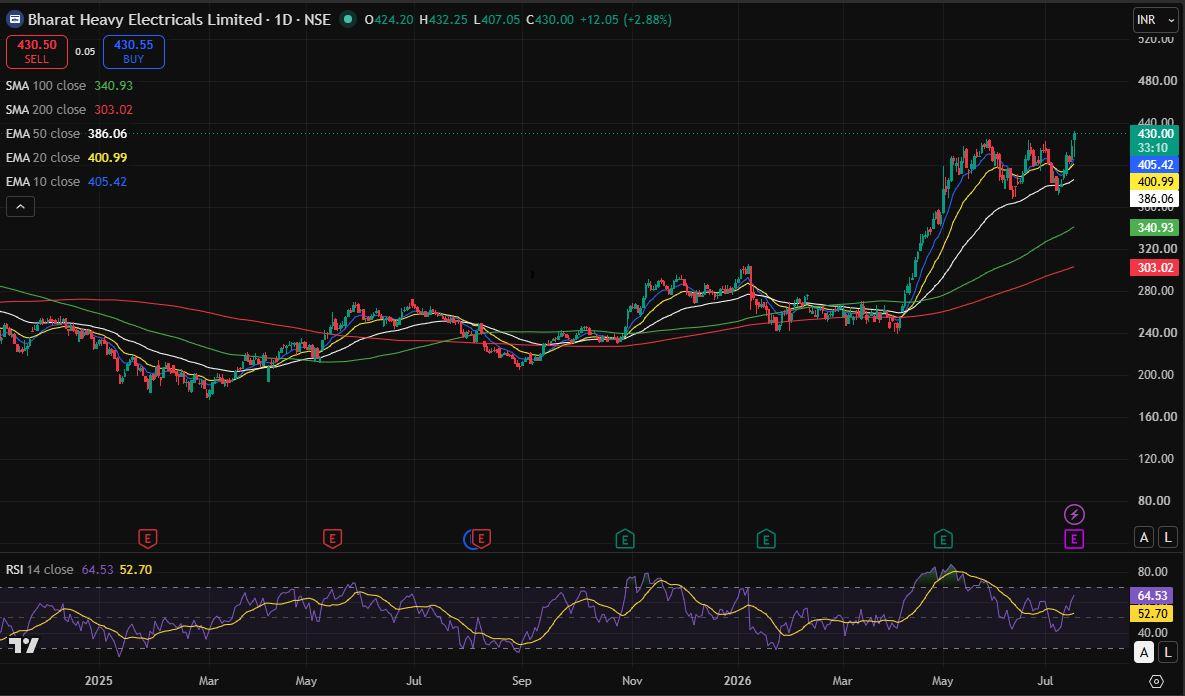Image resolution: width=1185 pixels, height=696 pixels.
Task: Select the EMA 20 close indicator legend
Action: point(67,158)
